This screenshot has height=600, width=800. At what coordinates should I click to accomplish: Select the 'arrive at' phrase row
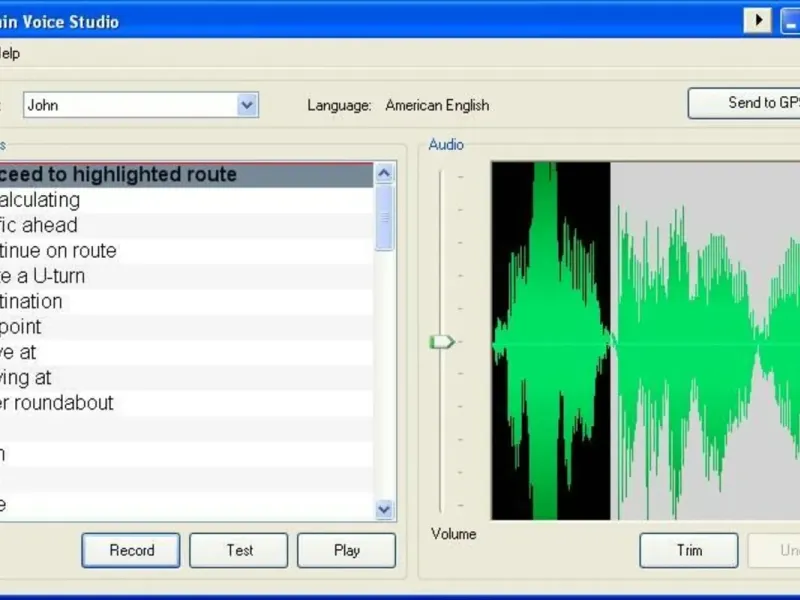click(186, 352)
